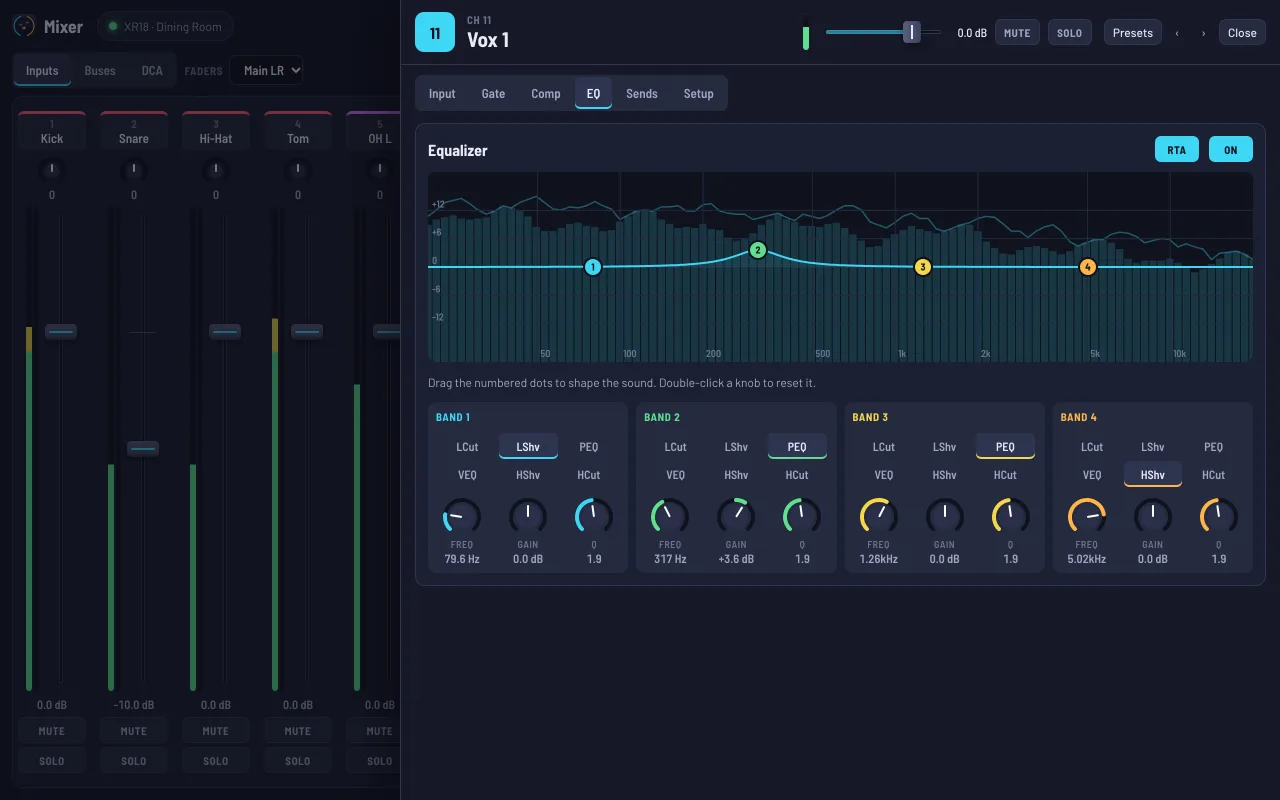Click Band 1 Q knob
The image size is (1280, 800).
tap(594, 517)
